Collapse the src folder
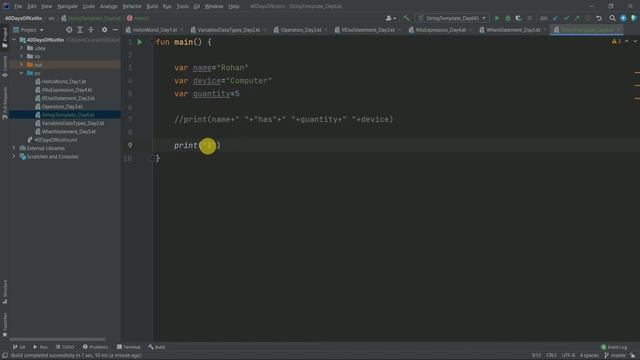640x360 pixels. tap(22, 73)
